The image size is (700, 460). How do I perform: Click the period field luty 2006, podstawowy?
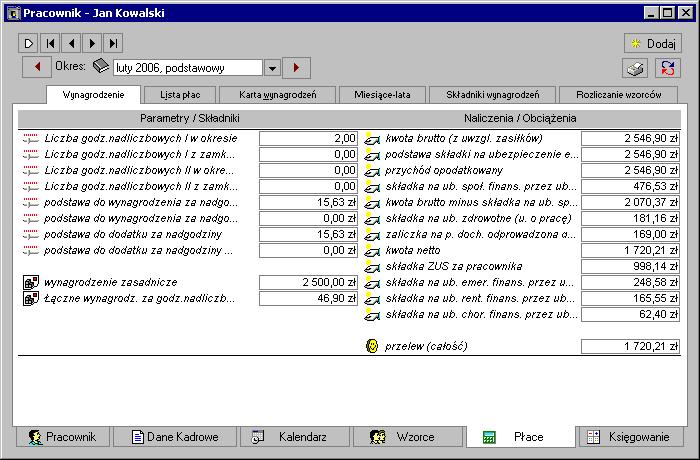[188, 68]
